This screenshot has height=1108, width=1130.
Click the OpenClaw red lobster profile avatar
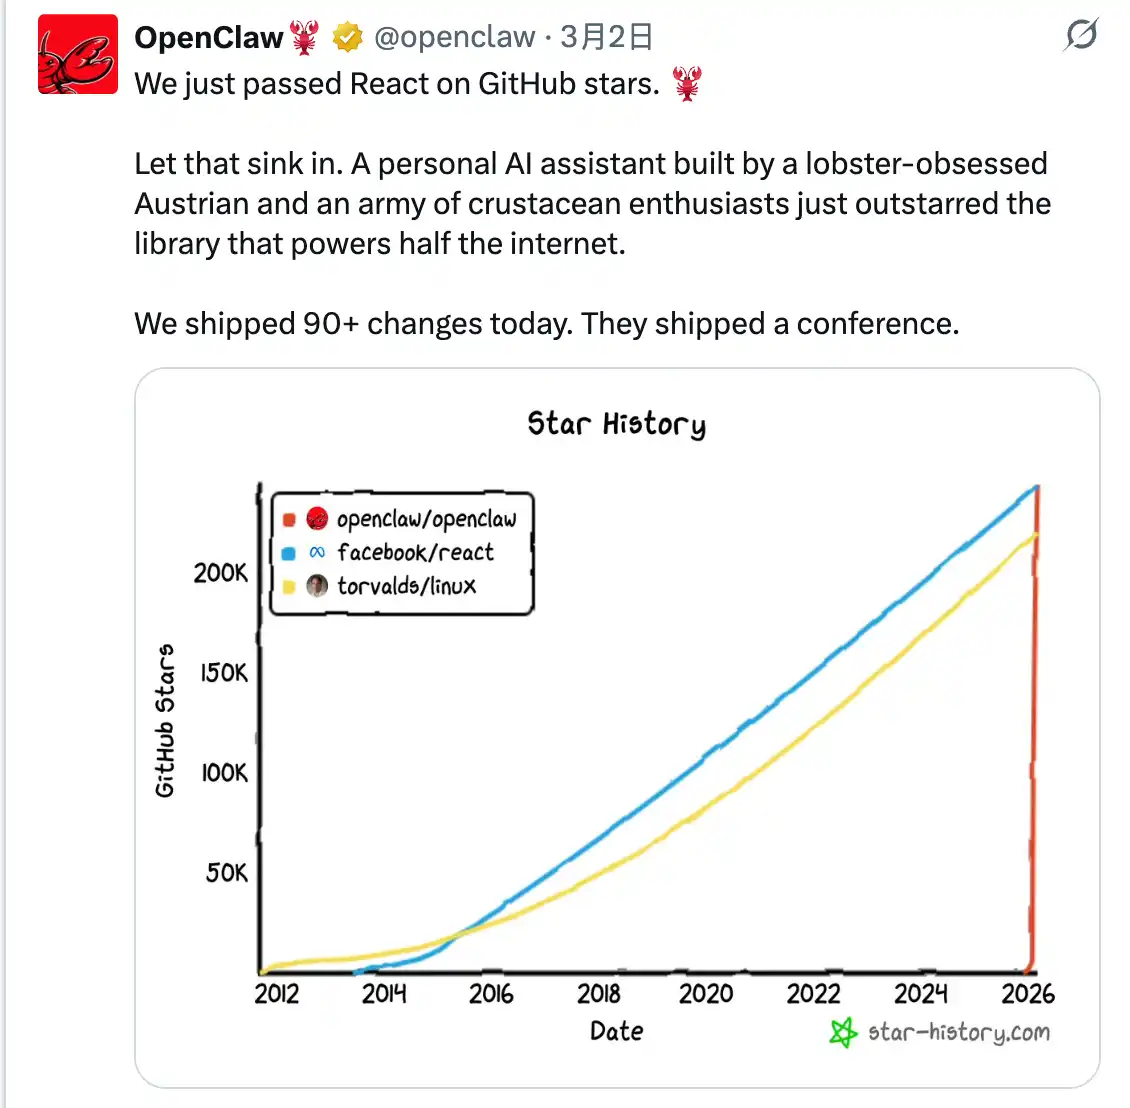click(78, 55)
